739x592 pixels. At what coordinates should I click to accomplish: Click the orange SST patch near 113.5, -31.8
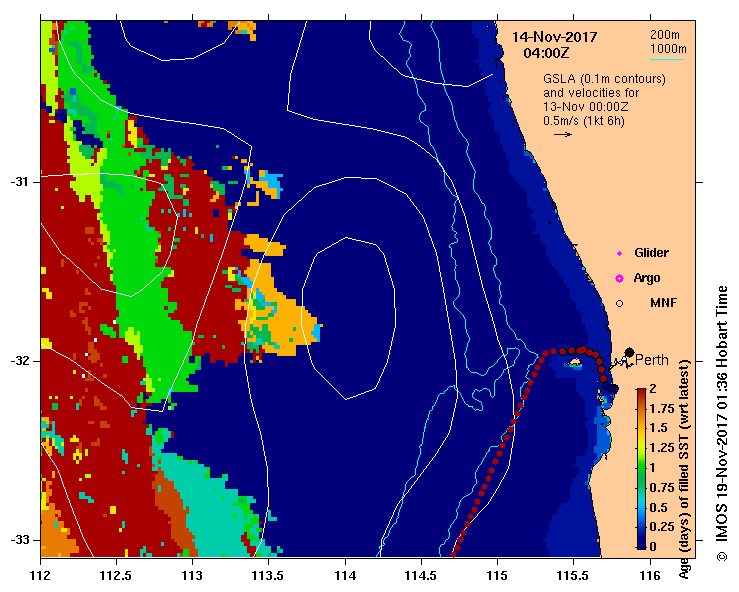click(283, 325)
